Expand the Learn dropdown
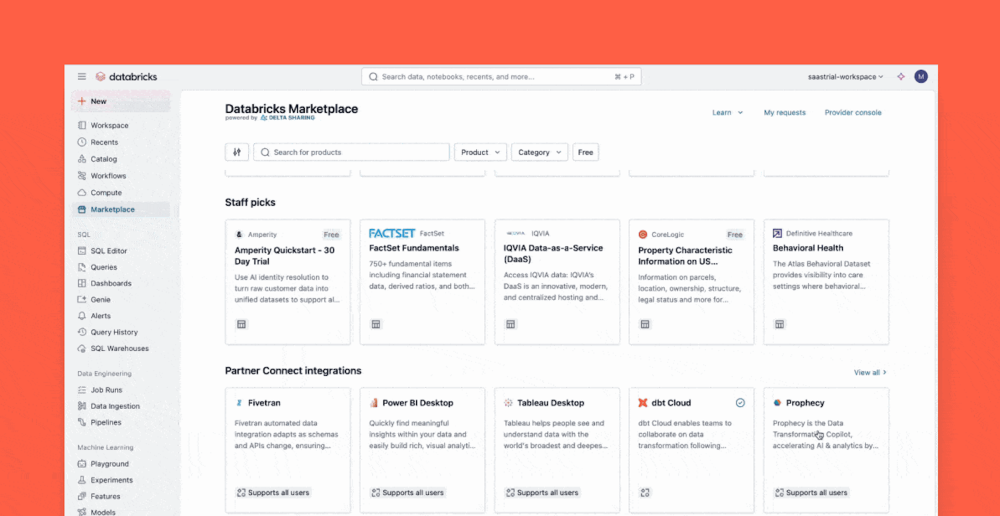1000x516 pixels. [728, 112]
